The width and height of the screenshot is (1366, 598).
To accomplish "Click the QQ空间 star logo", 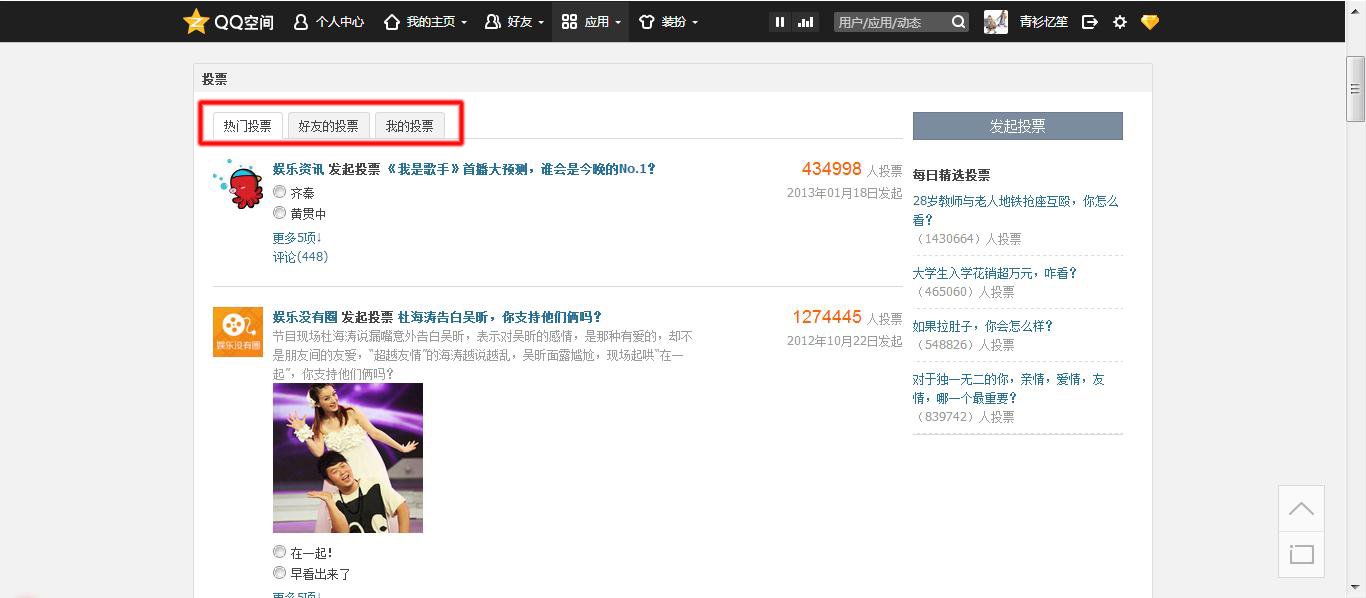I will coord(196,21).
